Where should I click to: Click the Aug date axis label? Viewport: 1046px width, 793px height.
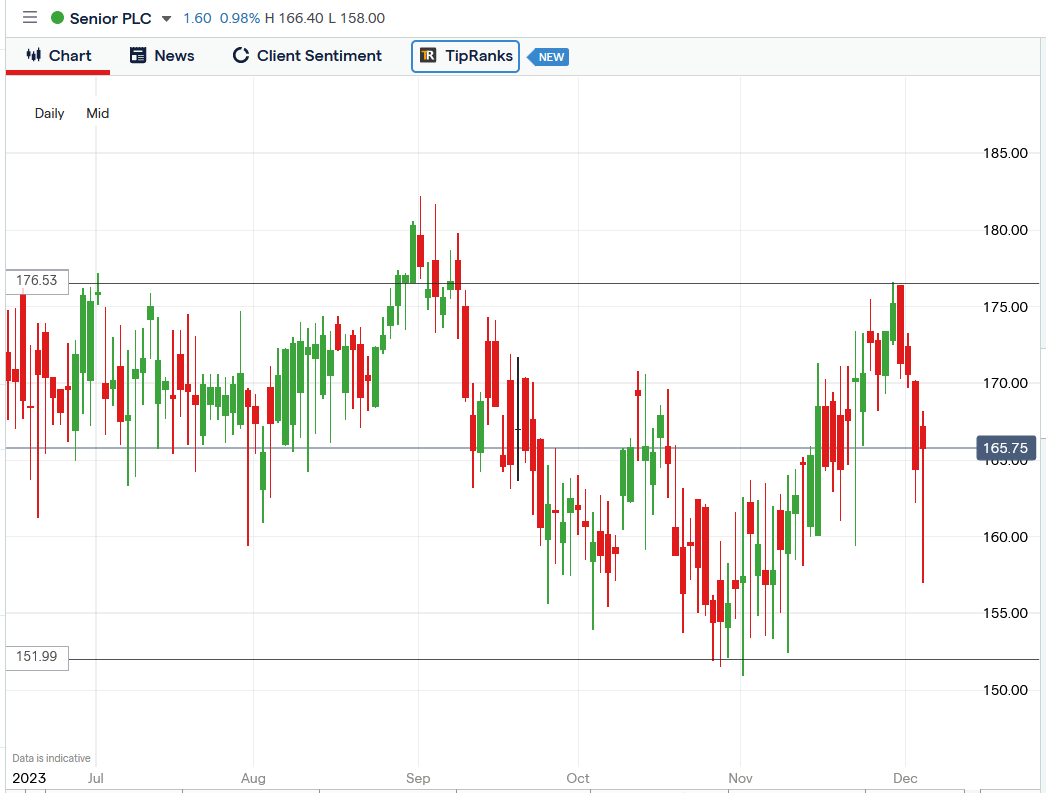[x=253, y=778]
